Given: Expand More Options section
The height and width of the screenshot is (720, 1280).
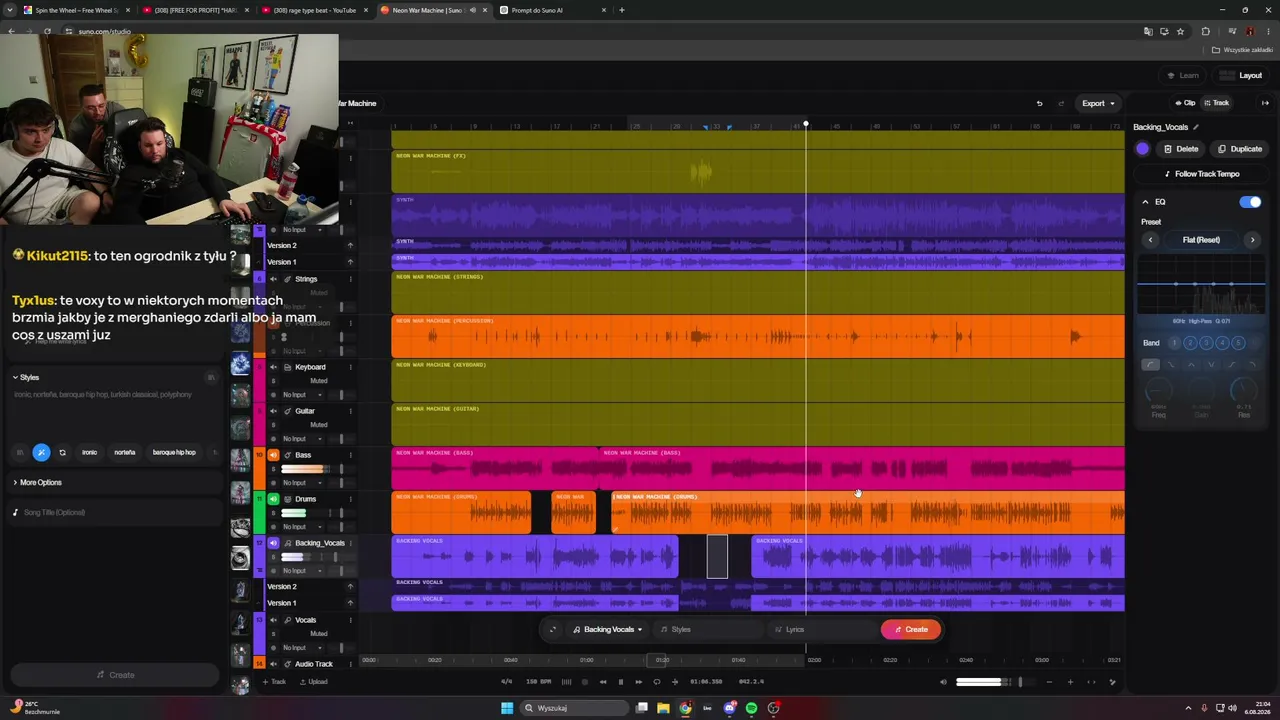Looking at the screenshot, I should coord(37,482).
